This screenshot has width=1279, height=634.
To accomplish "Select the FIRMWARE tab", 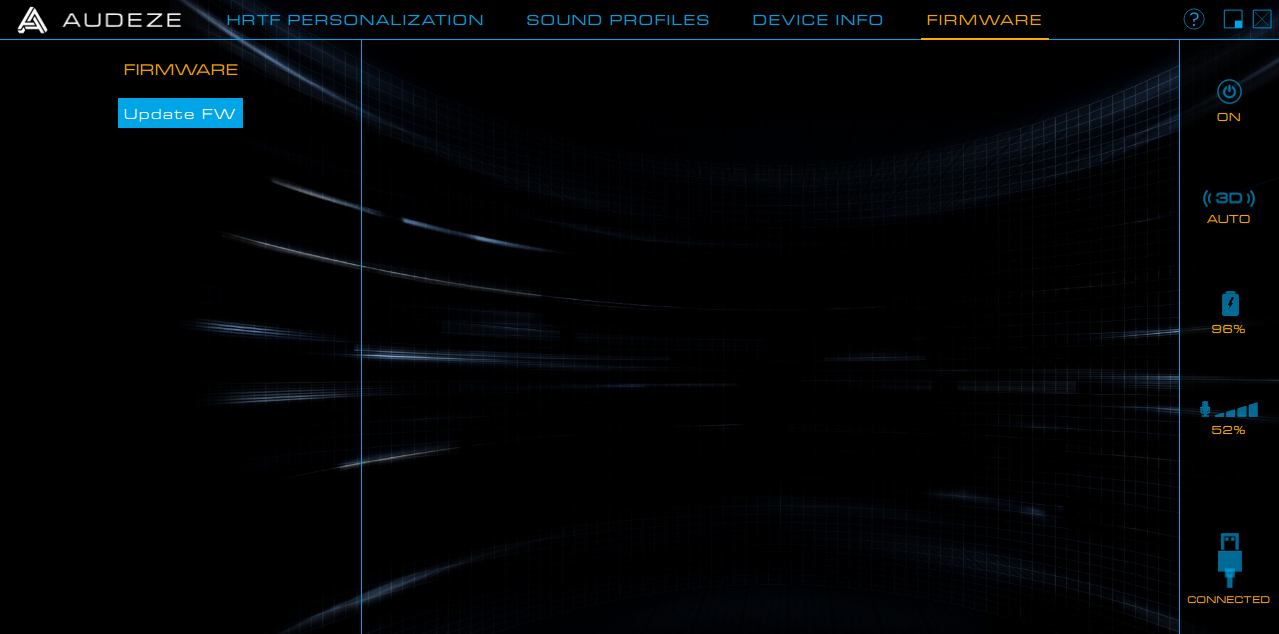I will pyautogui.click(x=984, y=19).
